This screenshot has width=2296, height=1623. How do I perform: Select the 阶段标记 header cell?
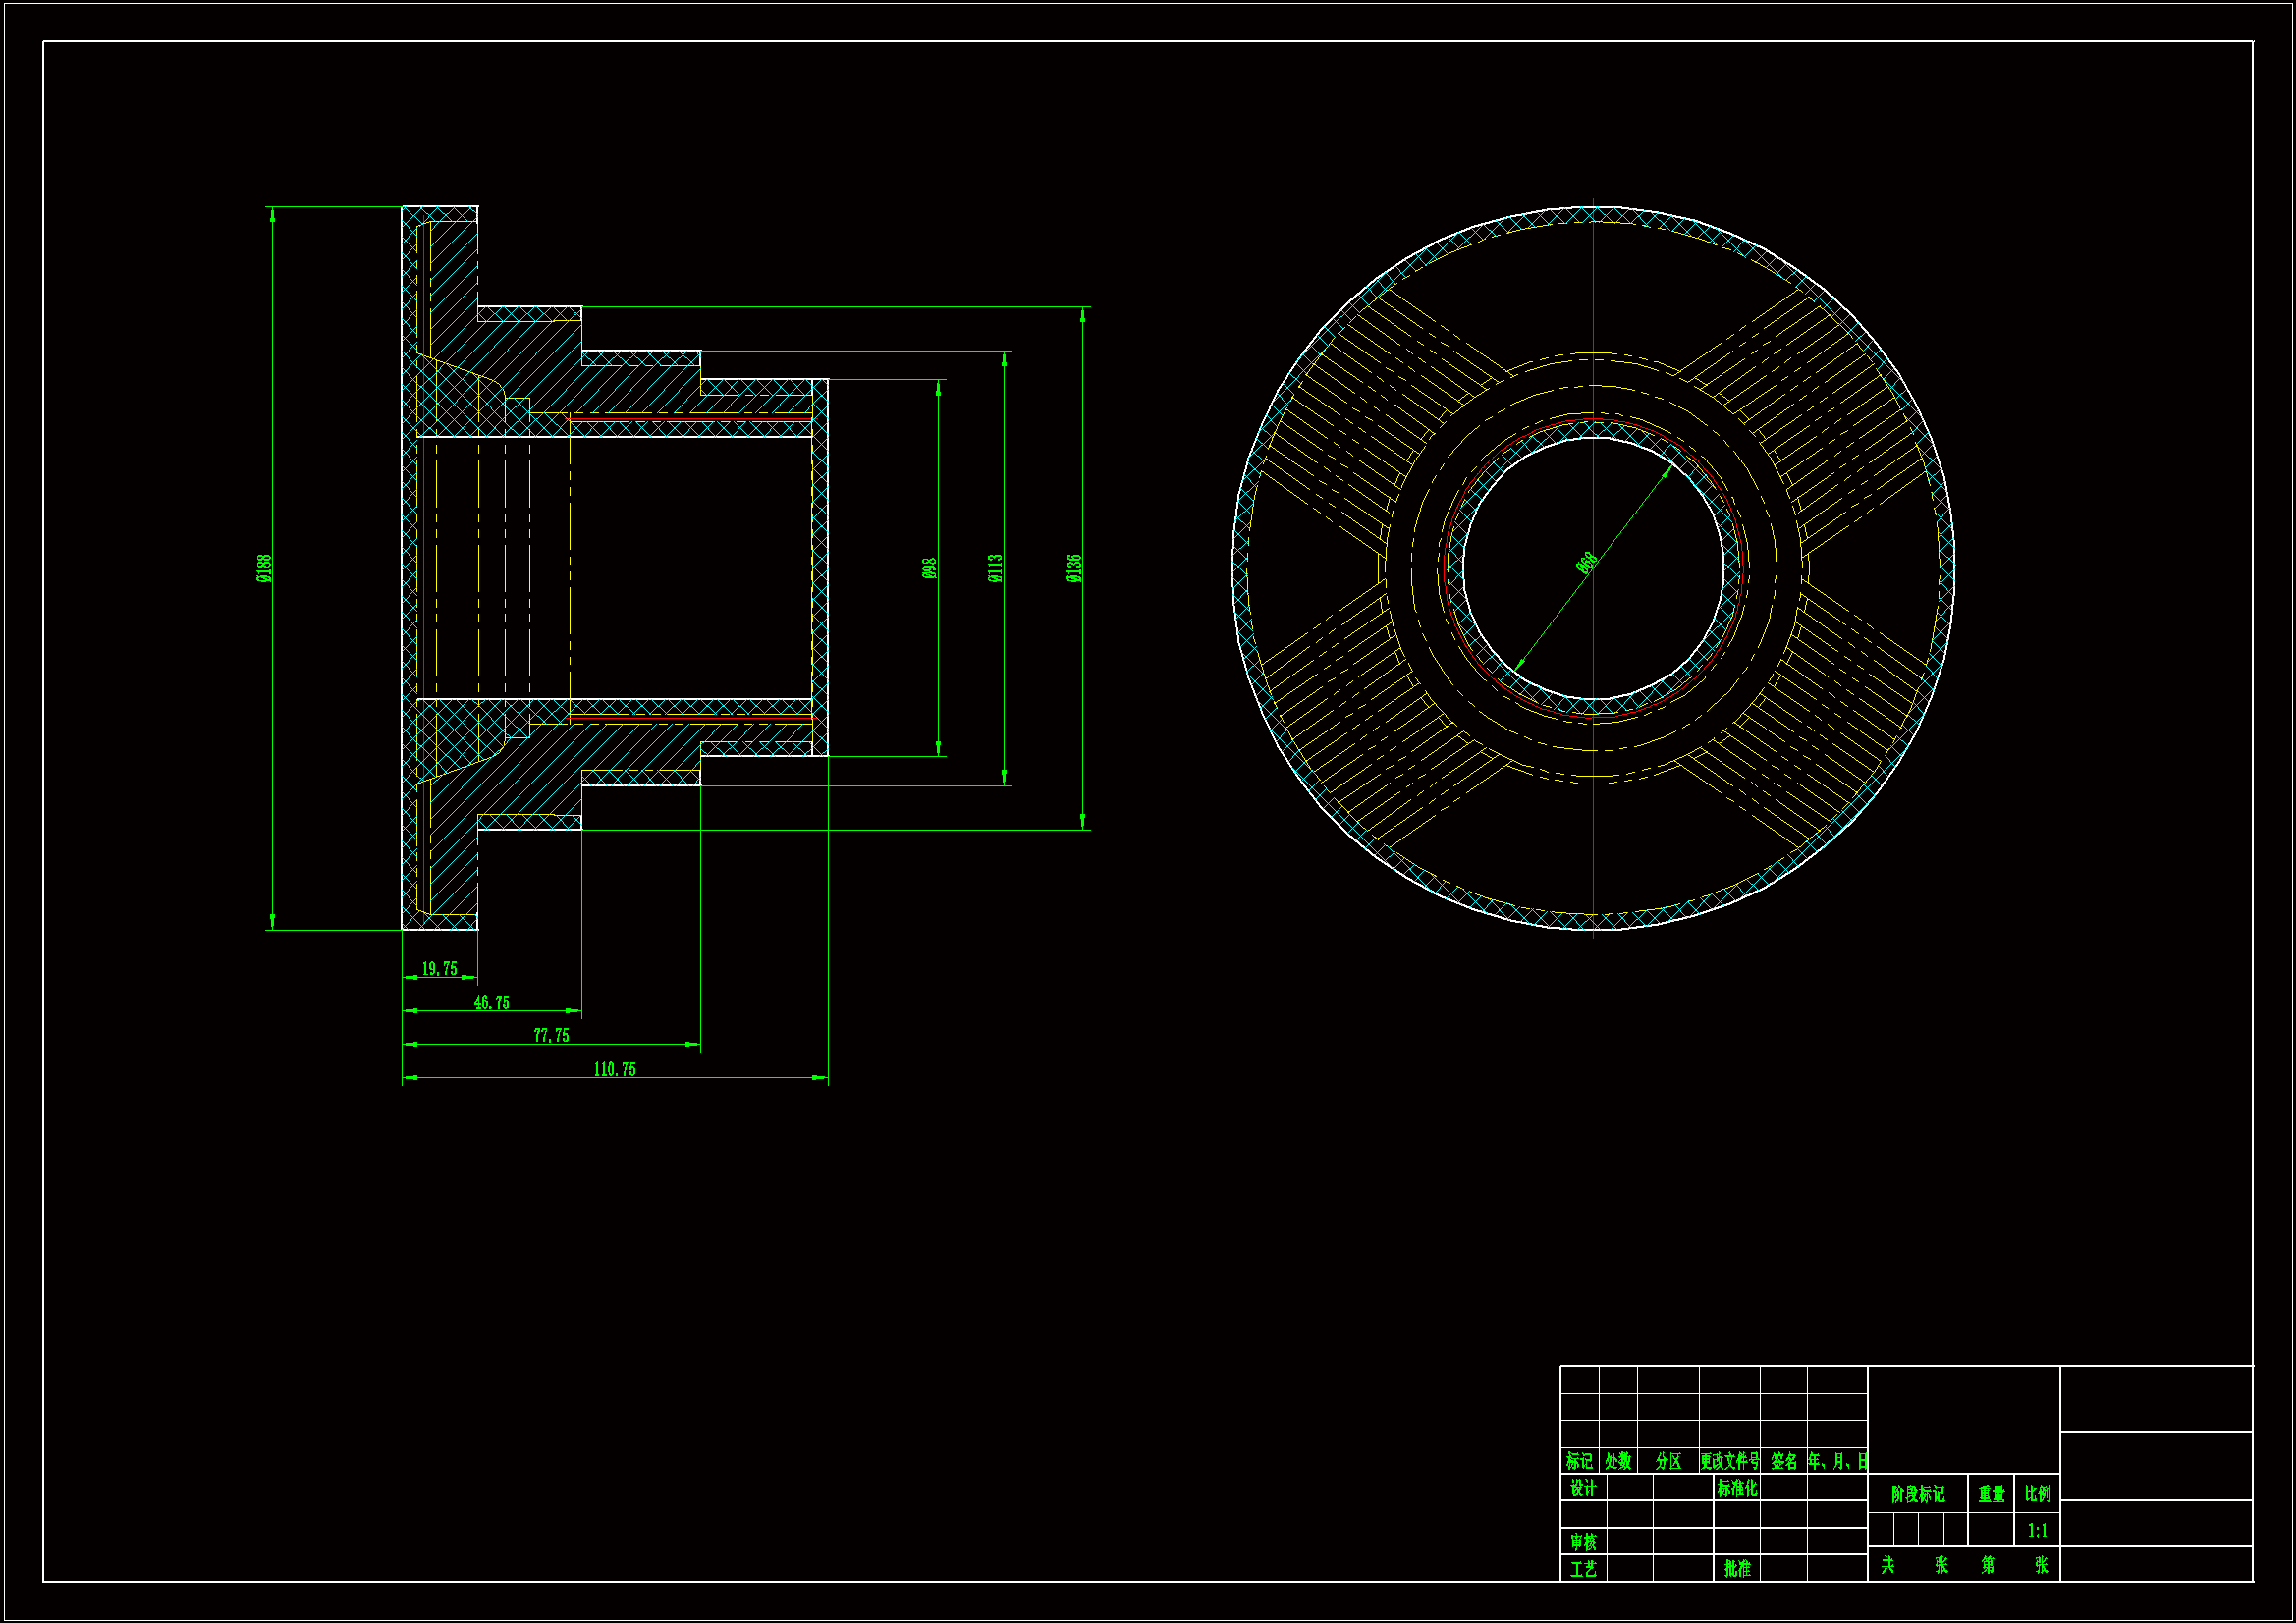tap(1917, 1493)
